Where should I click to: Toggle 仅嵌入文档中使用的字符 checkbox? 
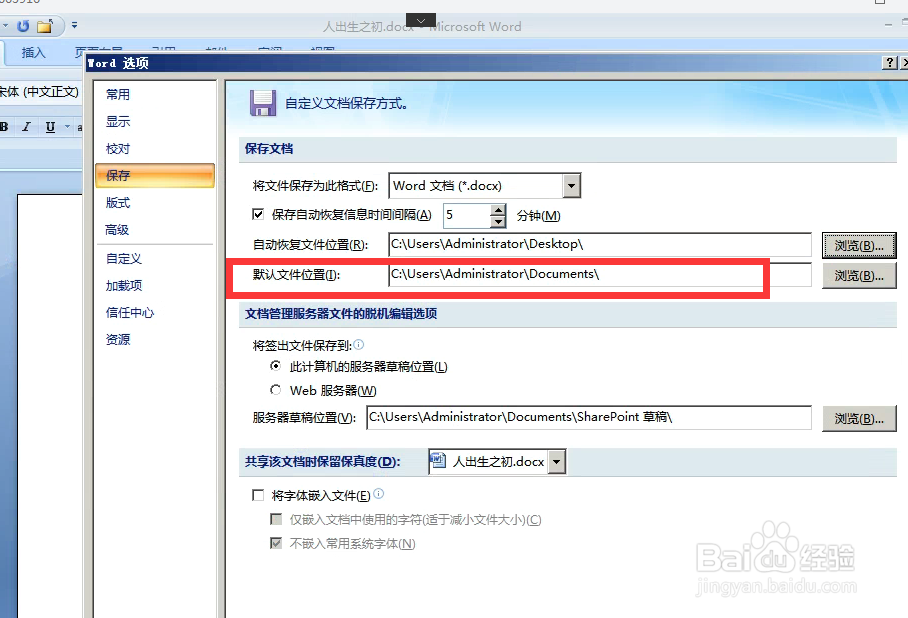point(276,519)
